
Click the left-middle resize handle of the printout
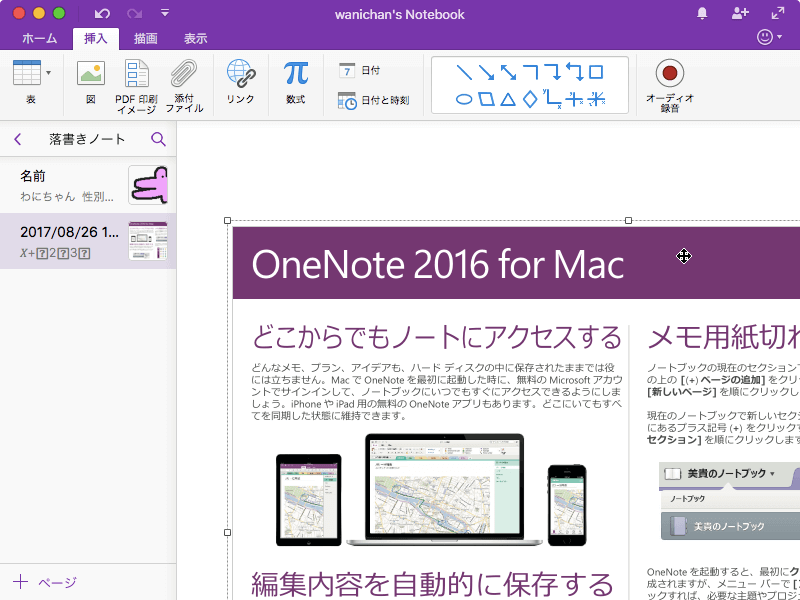pos(228,532)
